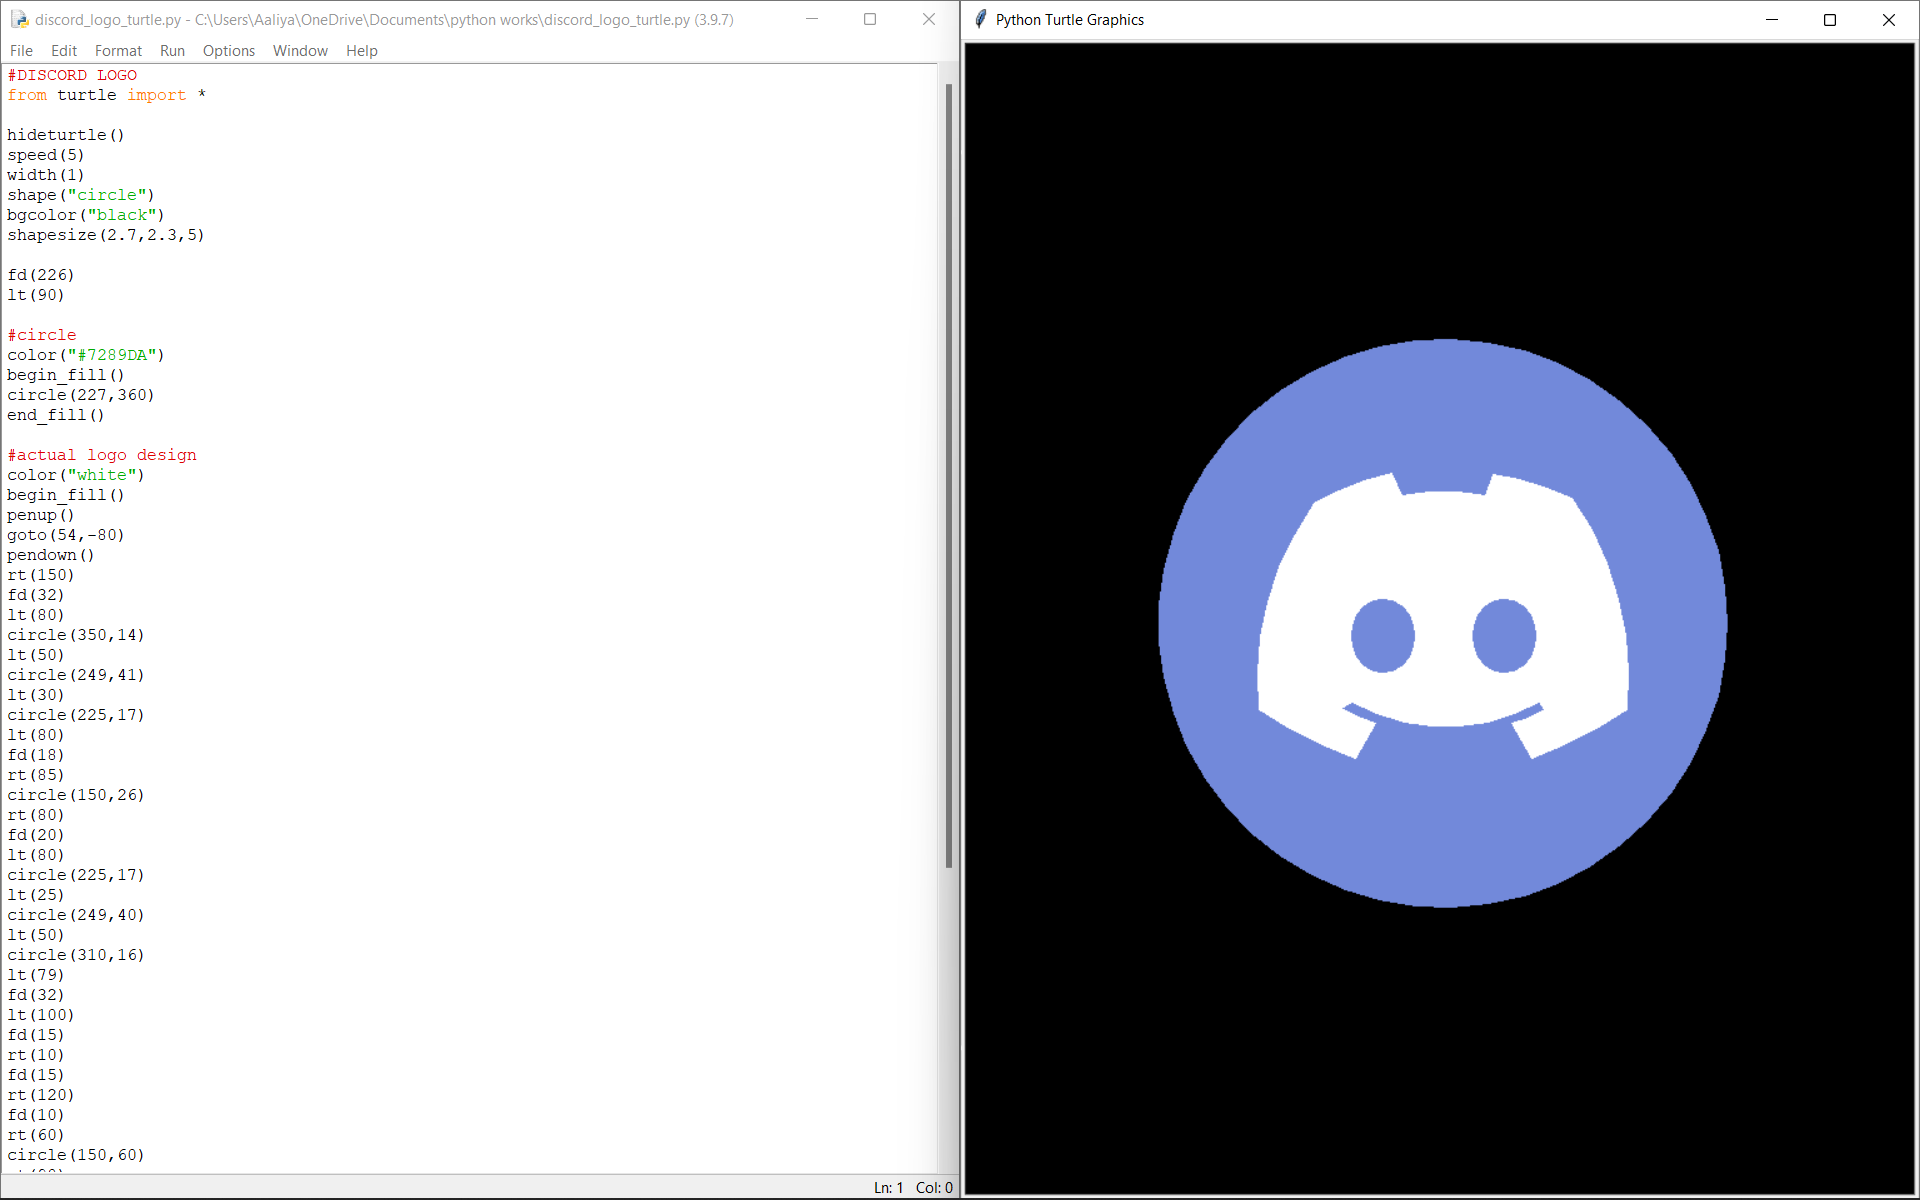Click the "rt(150)" line

[41, 575]
